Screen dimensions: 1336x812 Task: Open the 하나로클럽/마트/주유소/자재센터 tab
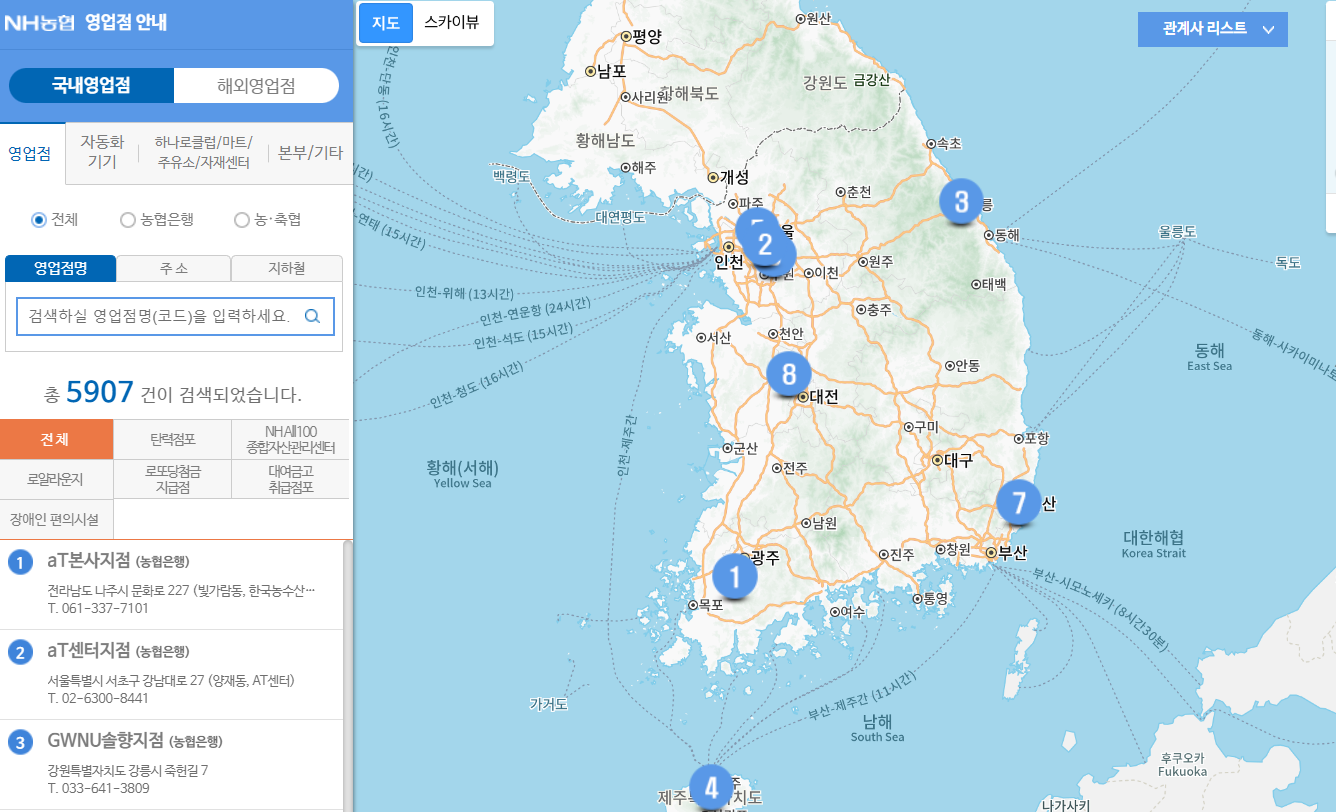(203, 153)
